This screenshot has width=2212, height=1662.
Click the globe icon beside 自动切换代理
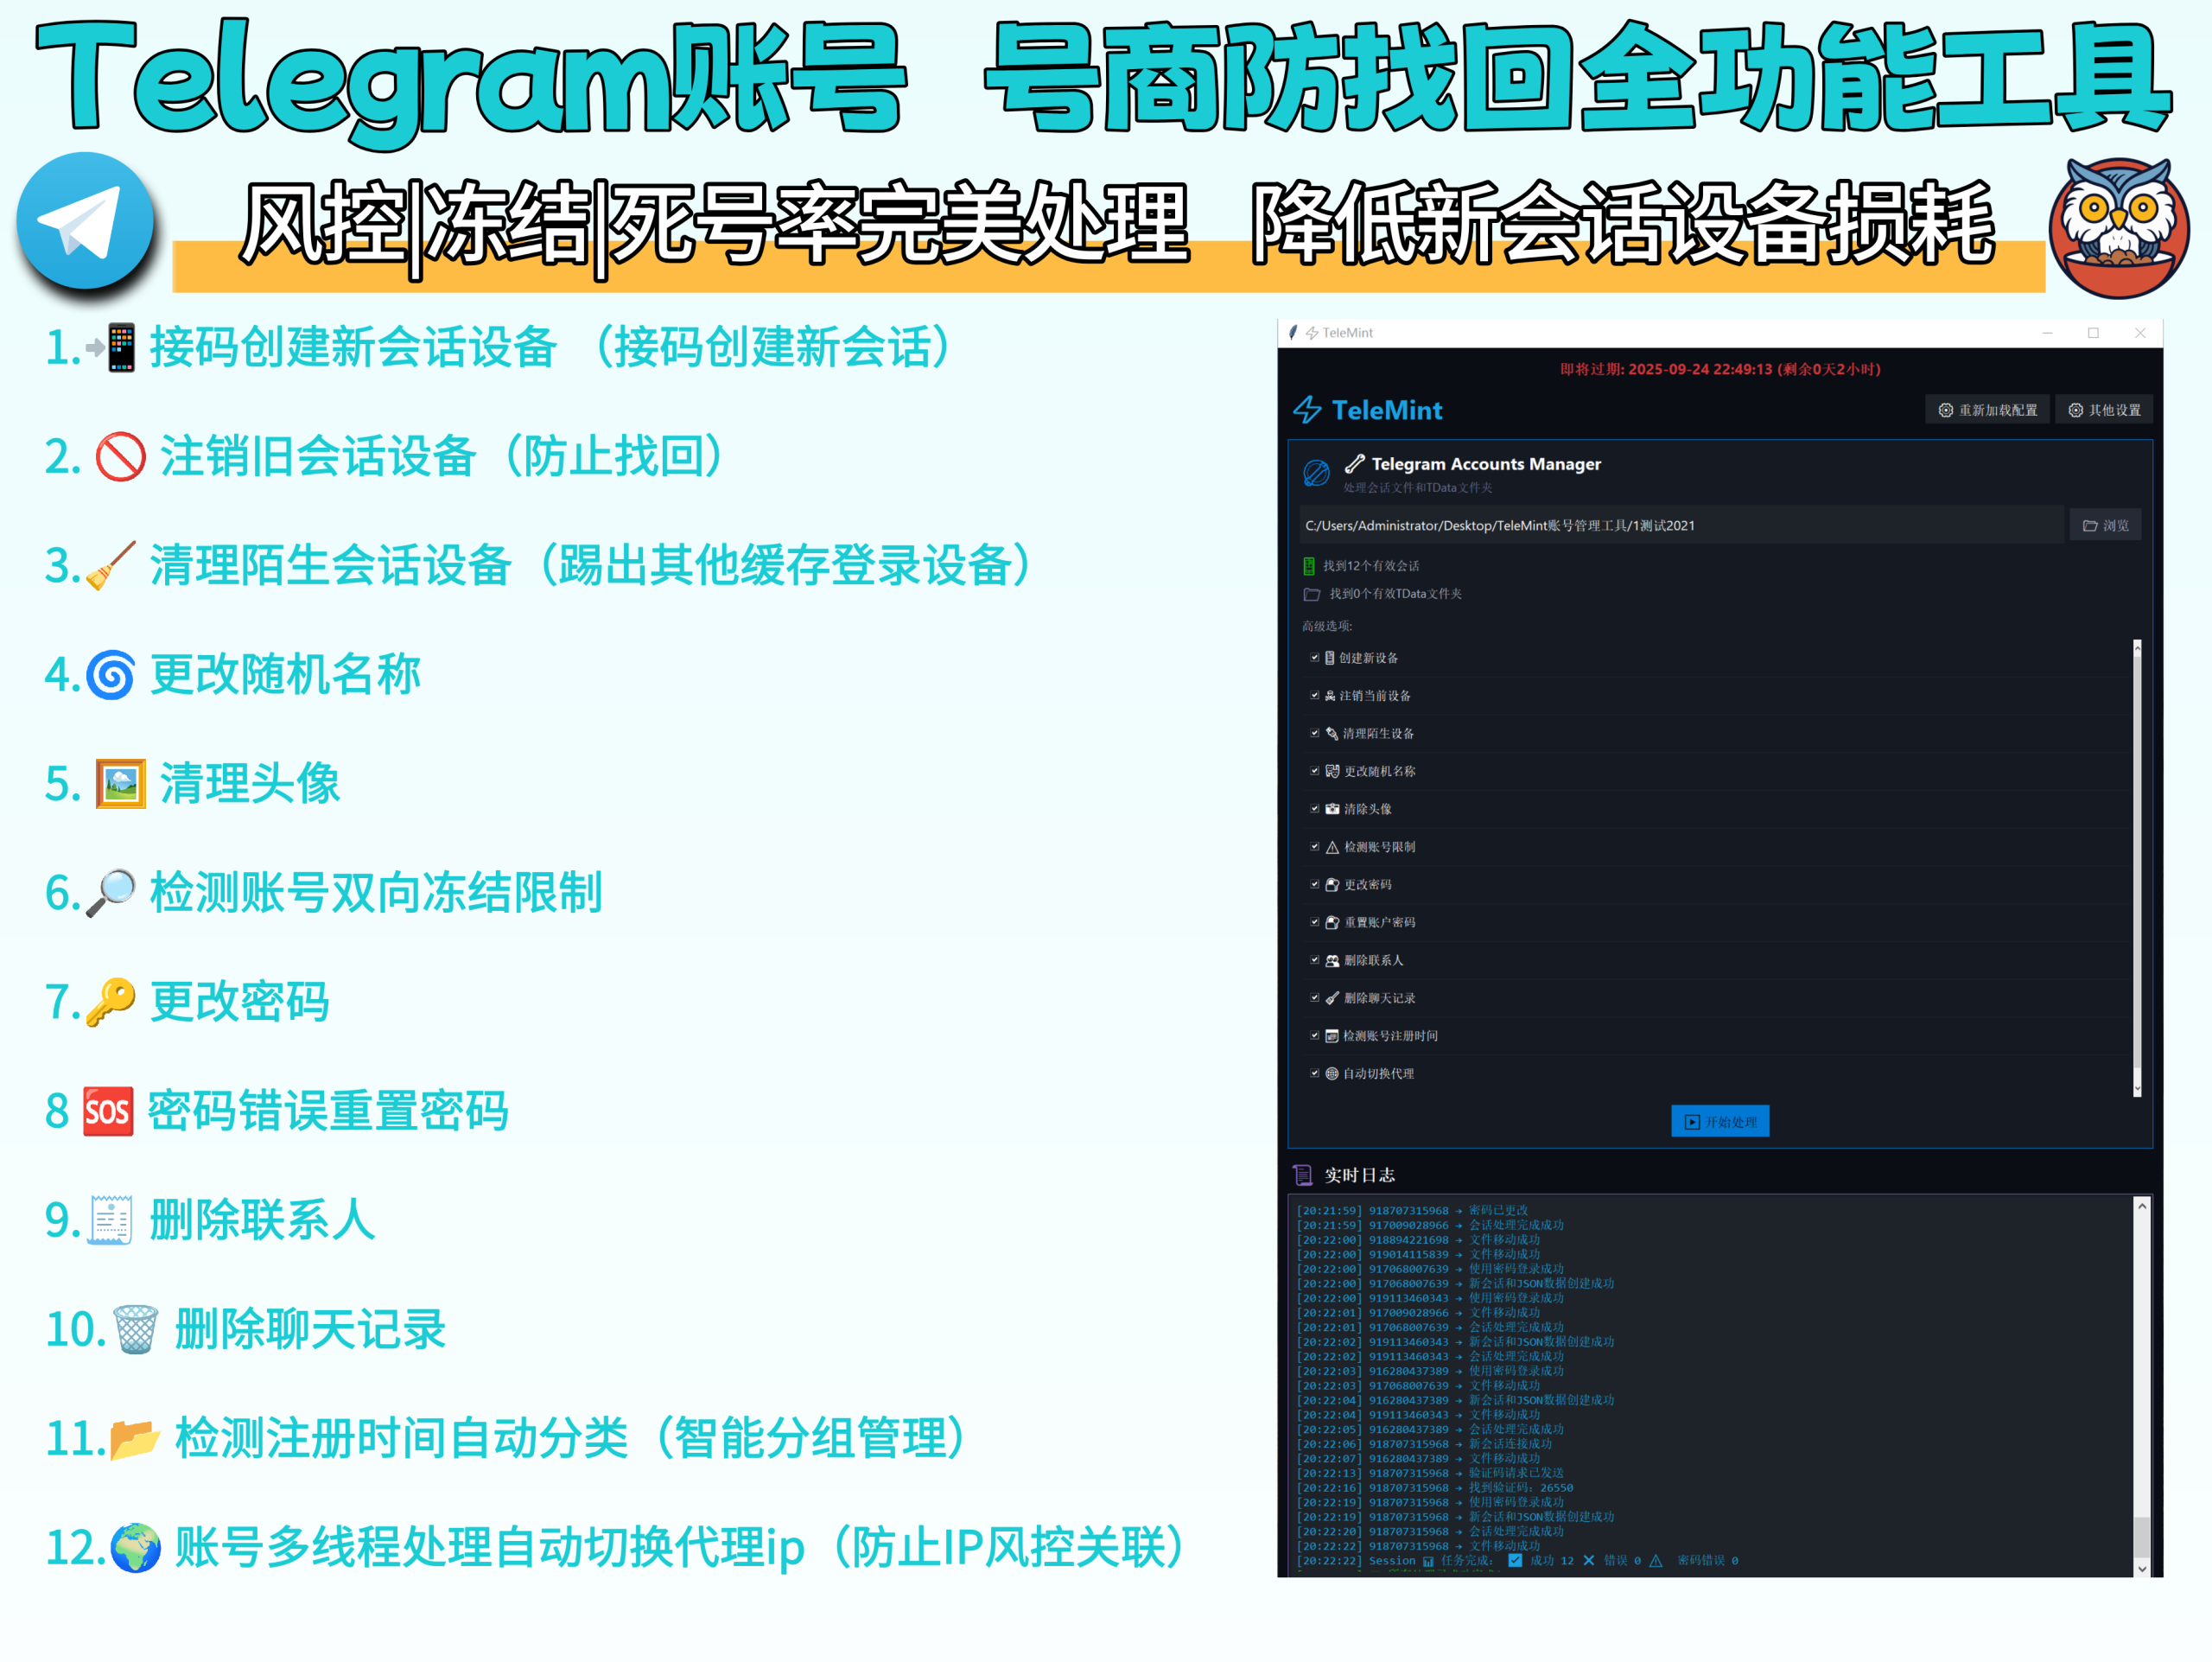(x=1332, y=1074)
